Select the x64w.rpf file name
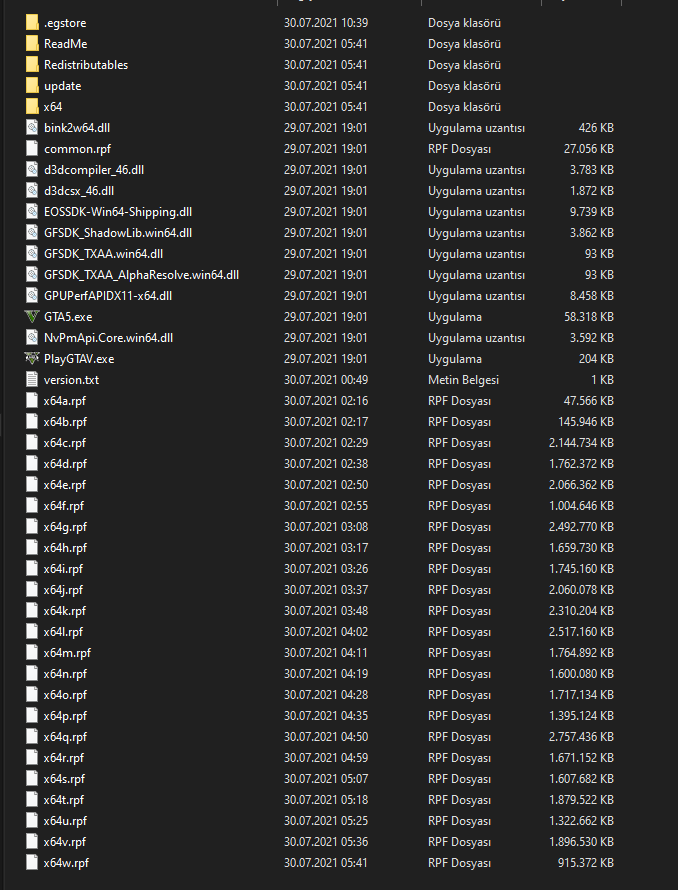 (x=66, y=863)
